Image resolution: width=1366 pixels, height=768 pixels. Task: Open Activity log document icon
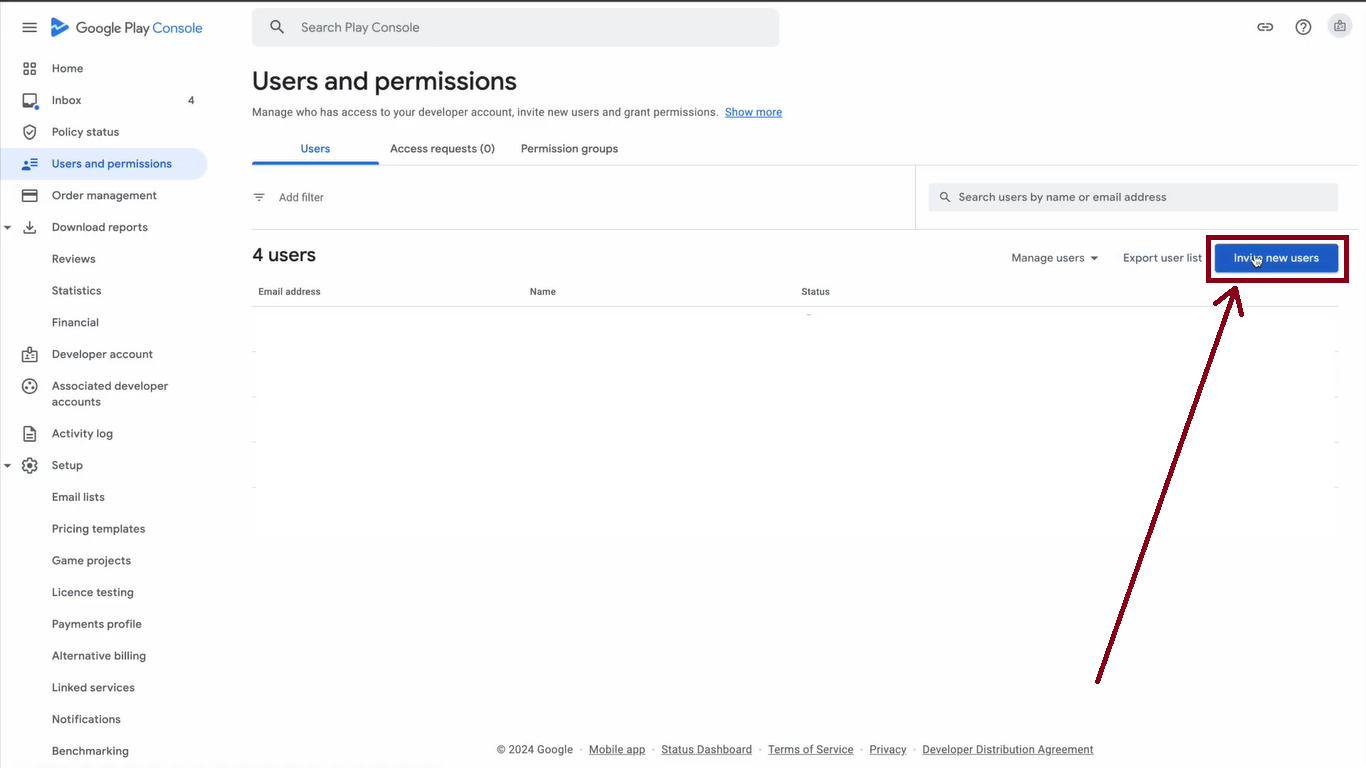tap(30, 434)
